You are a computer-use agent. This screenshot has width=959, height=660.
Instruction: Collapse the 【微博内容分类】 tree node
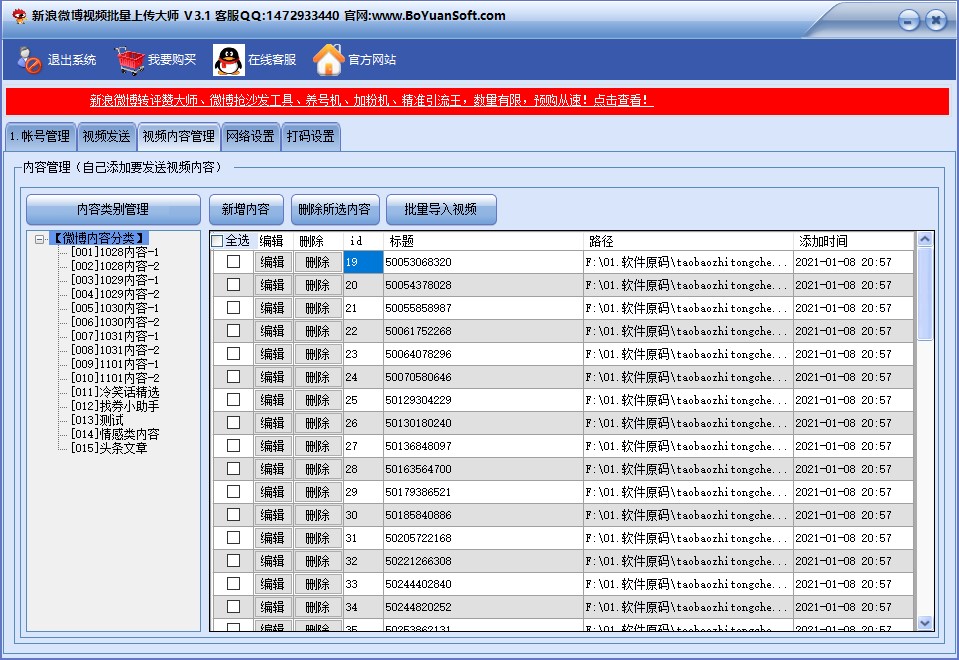tap(40, 239)
